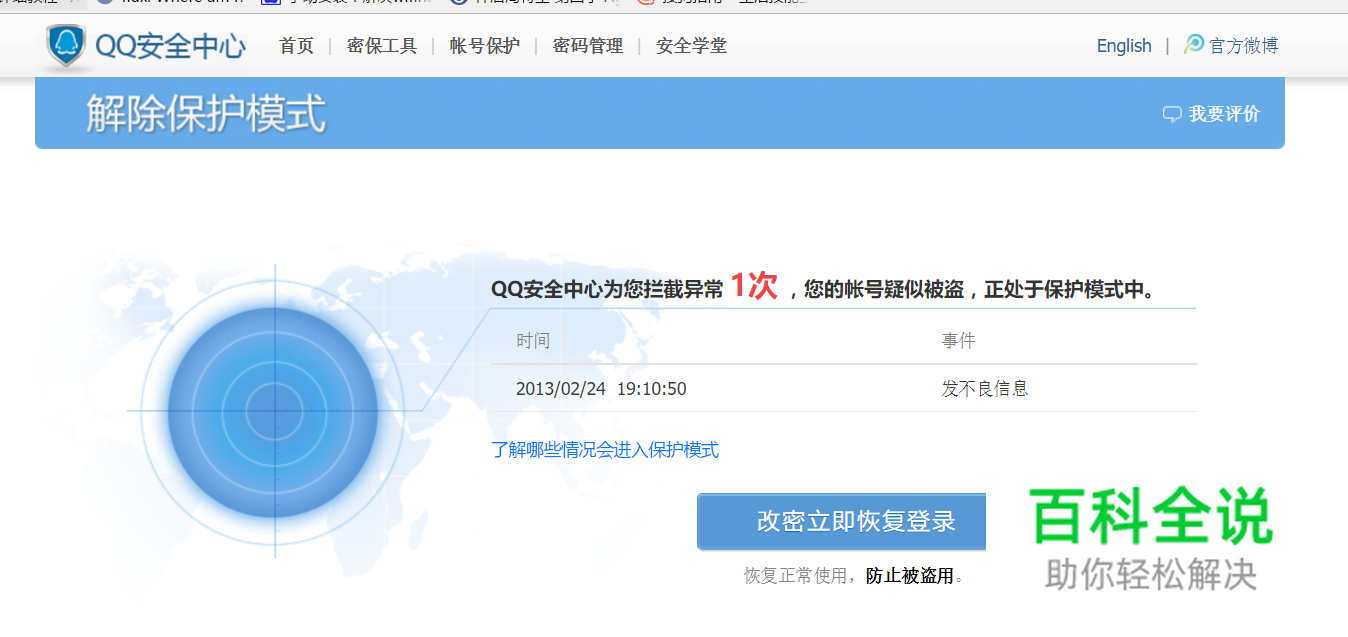Click the QQ安全中心 shield logo

tap(66, 46)
